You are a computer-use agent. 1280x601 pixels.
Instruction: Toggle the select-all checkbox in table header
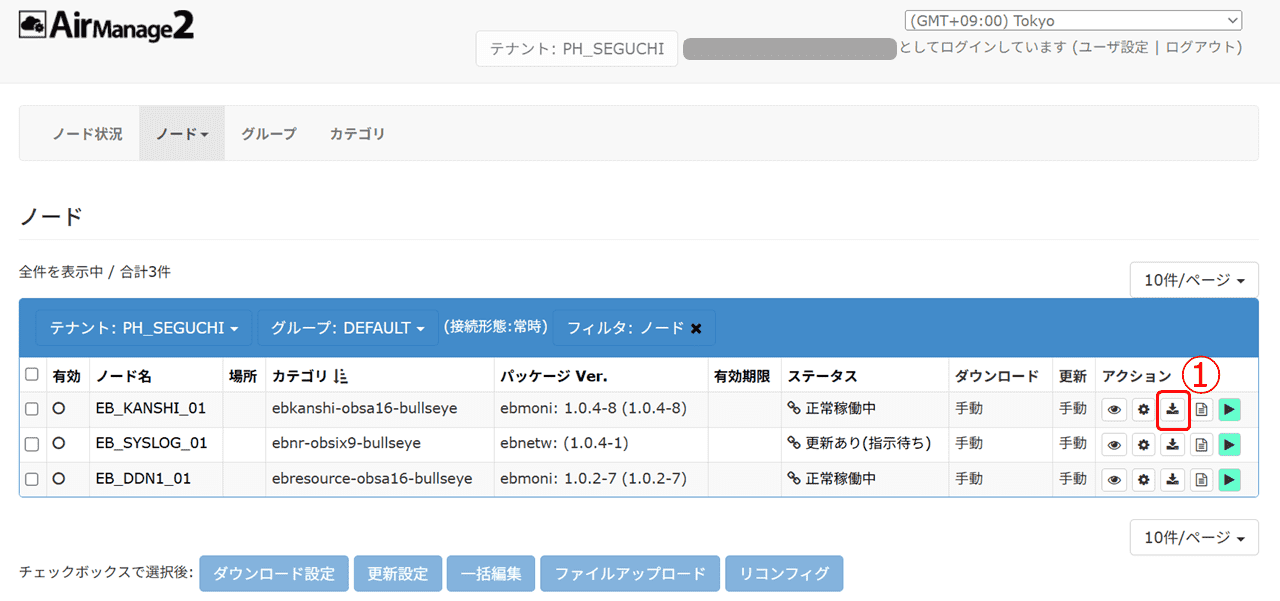click(32, 375)
